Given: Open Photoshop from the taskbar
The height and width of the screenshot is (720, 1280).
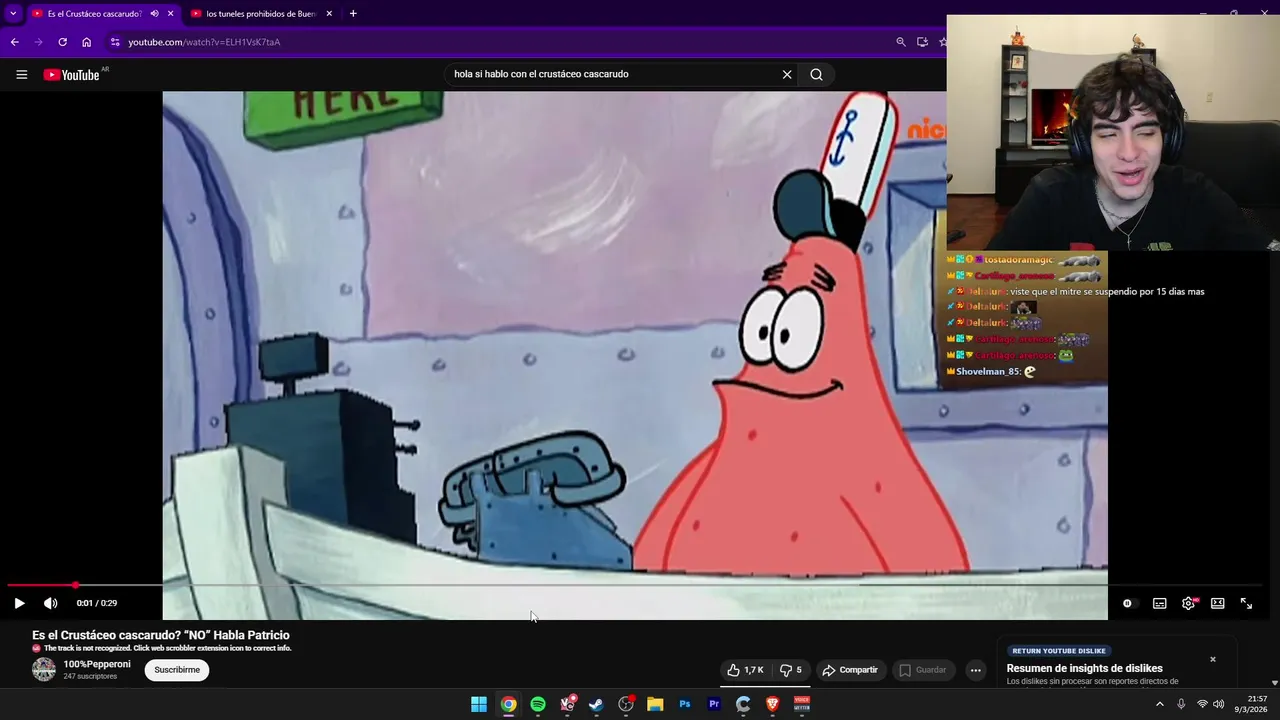Looking at the screenshot, I should click(x=685, y=704).
